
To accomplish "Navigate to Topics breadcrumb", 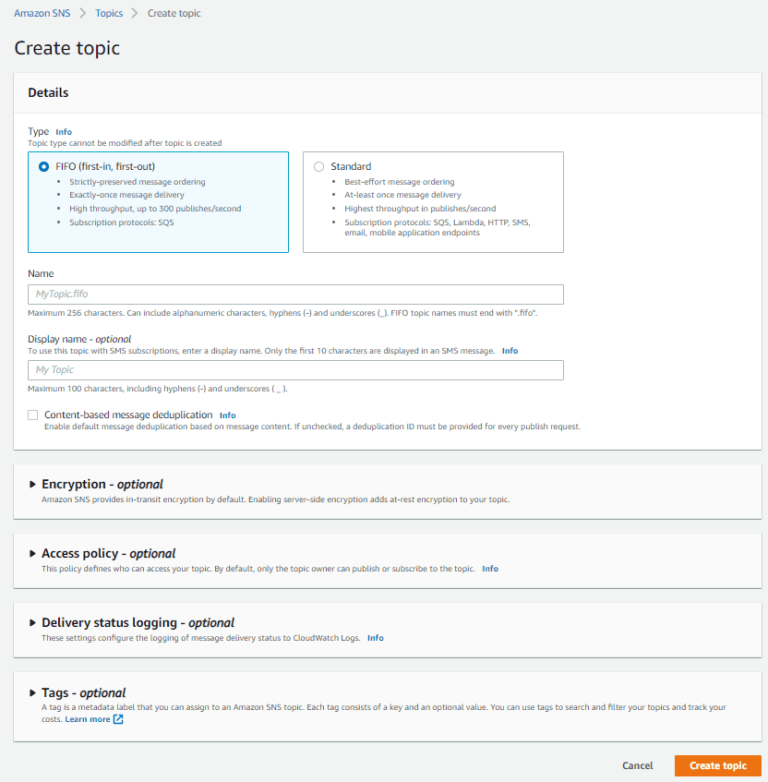I will [x=109, y=13].
